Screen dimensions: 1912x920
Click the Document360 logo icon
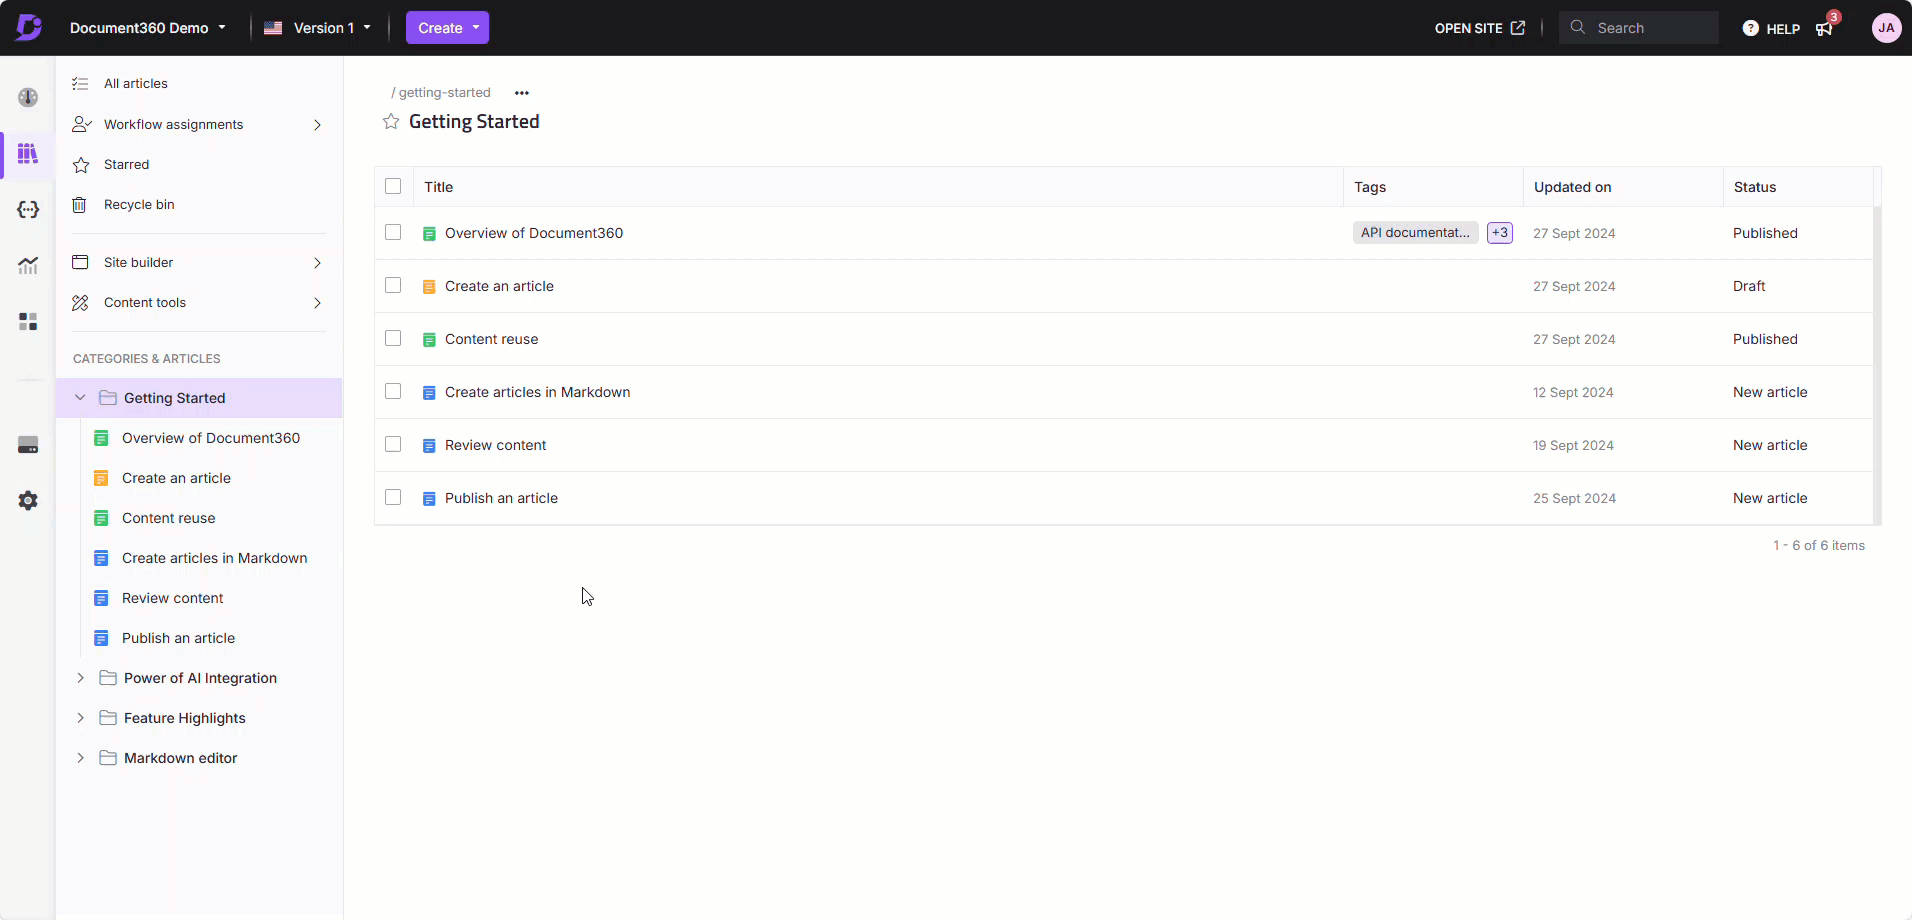[x=29, y=27]
